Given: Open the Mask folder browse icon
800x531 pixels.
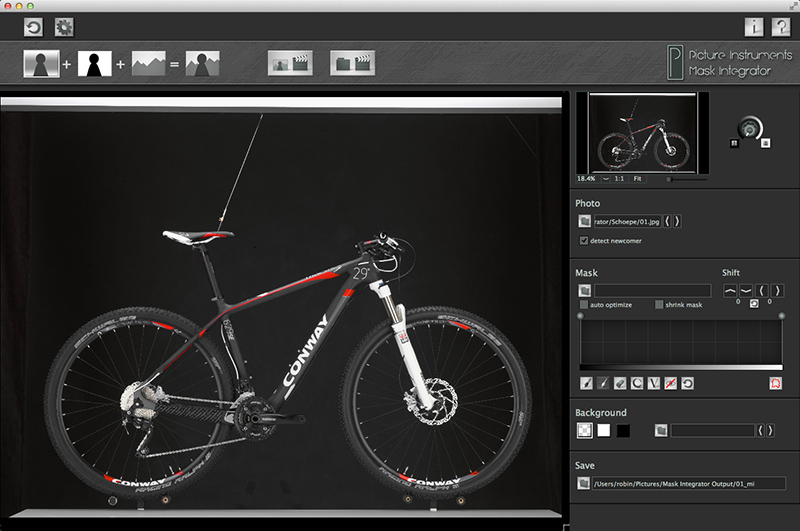Looking at the screenshot, I should 585,291.
